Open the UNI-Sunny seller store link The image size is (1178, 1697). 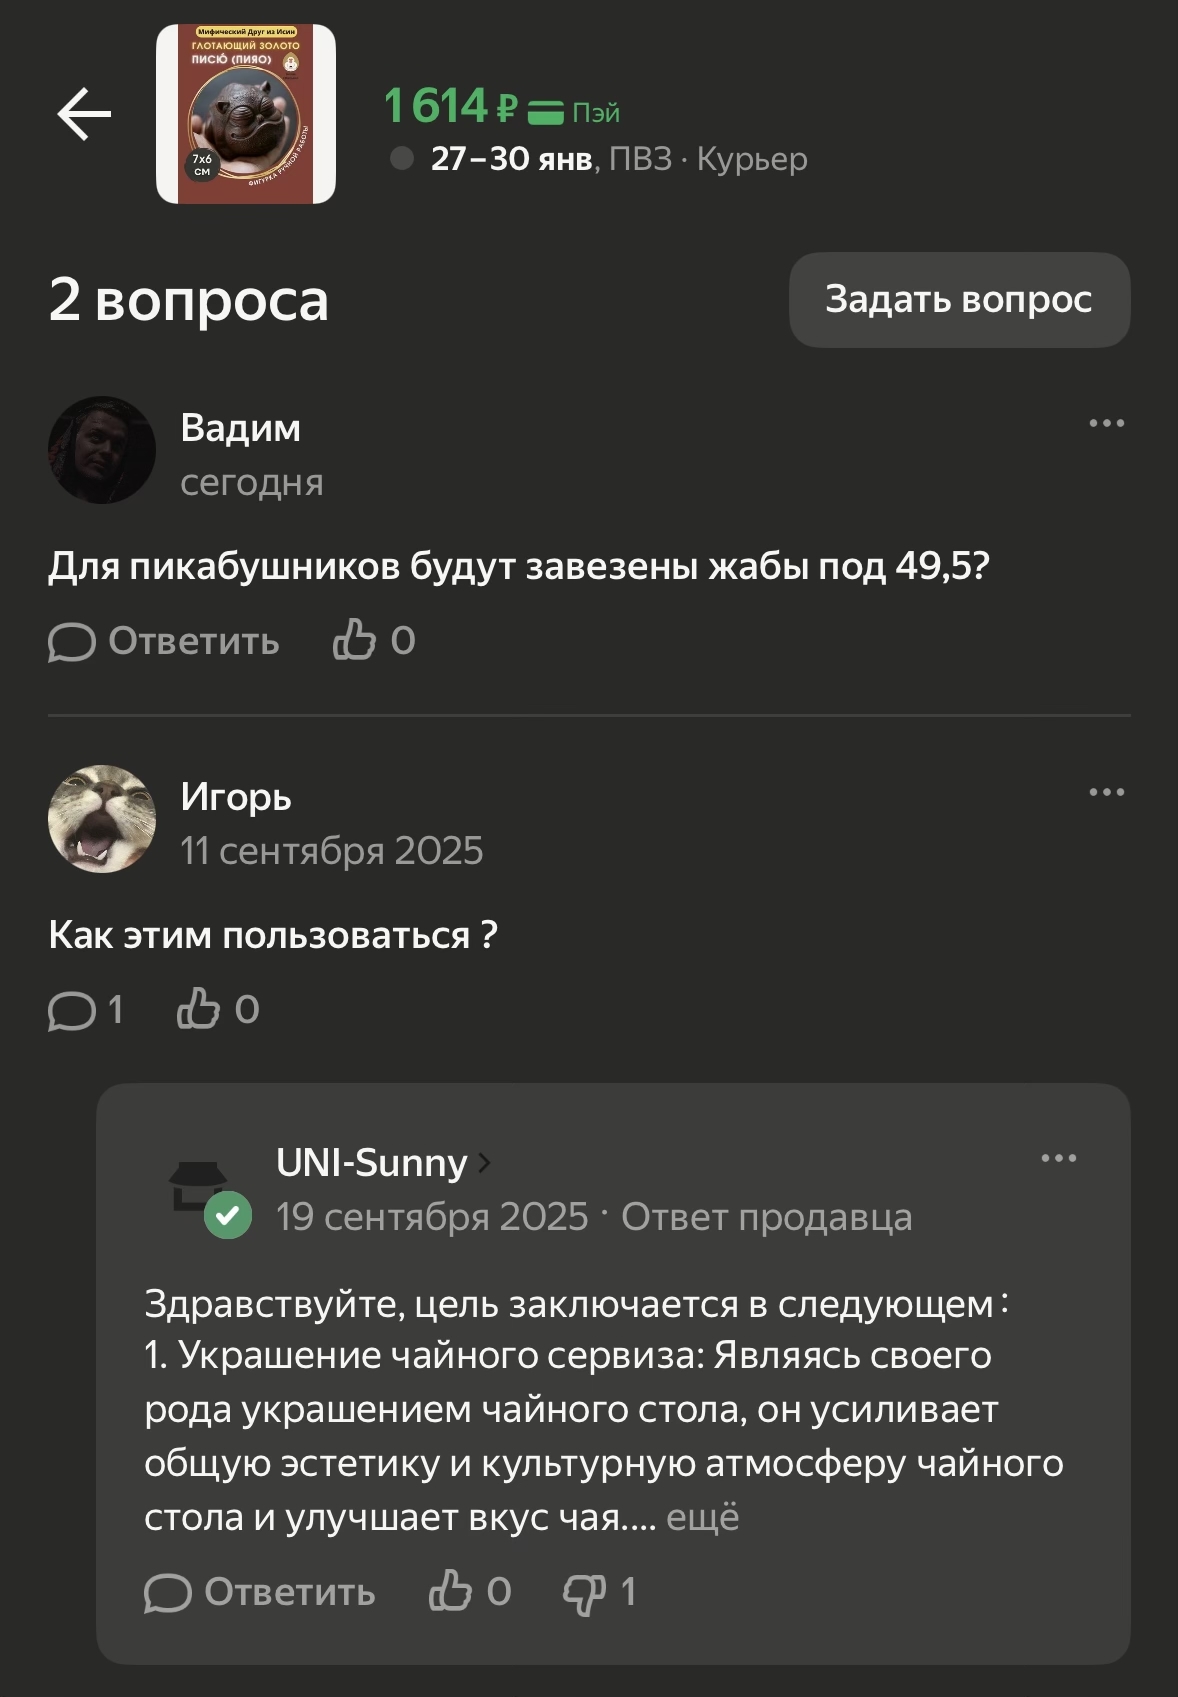coord(382,1163)
